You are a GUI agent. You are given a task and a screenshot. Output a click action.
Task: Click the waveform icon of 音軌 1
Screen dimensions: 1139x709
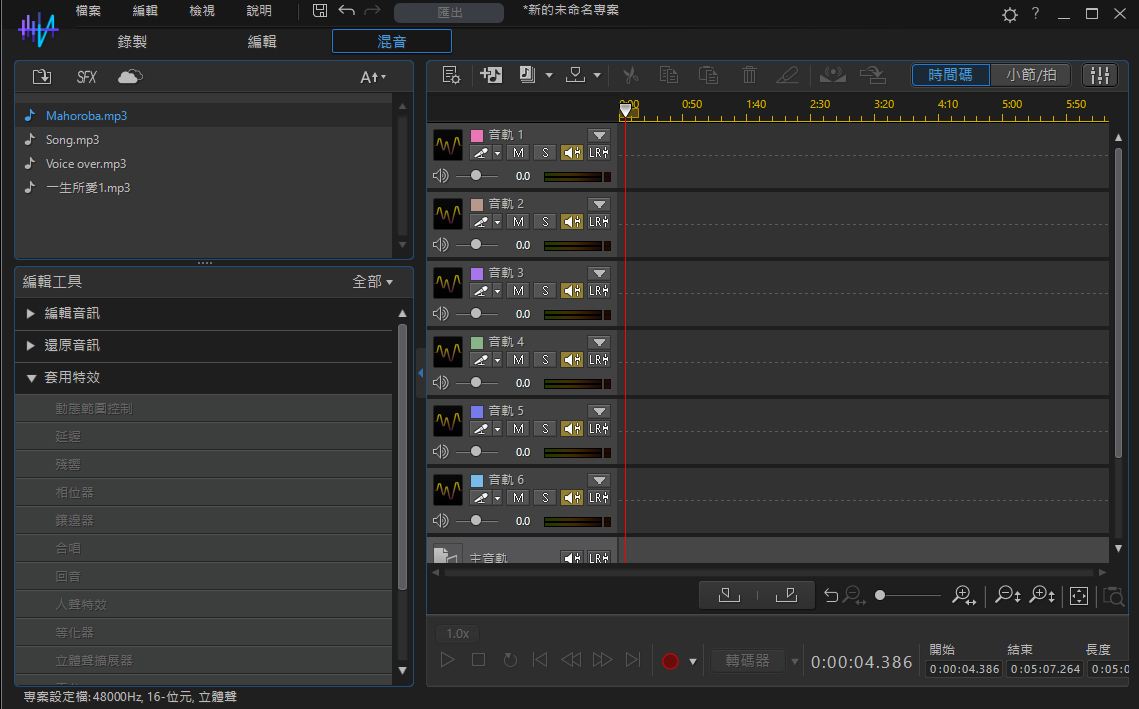click(x=447, y=145)
